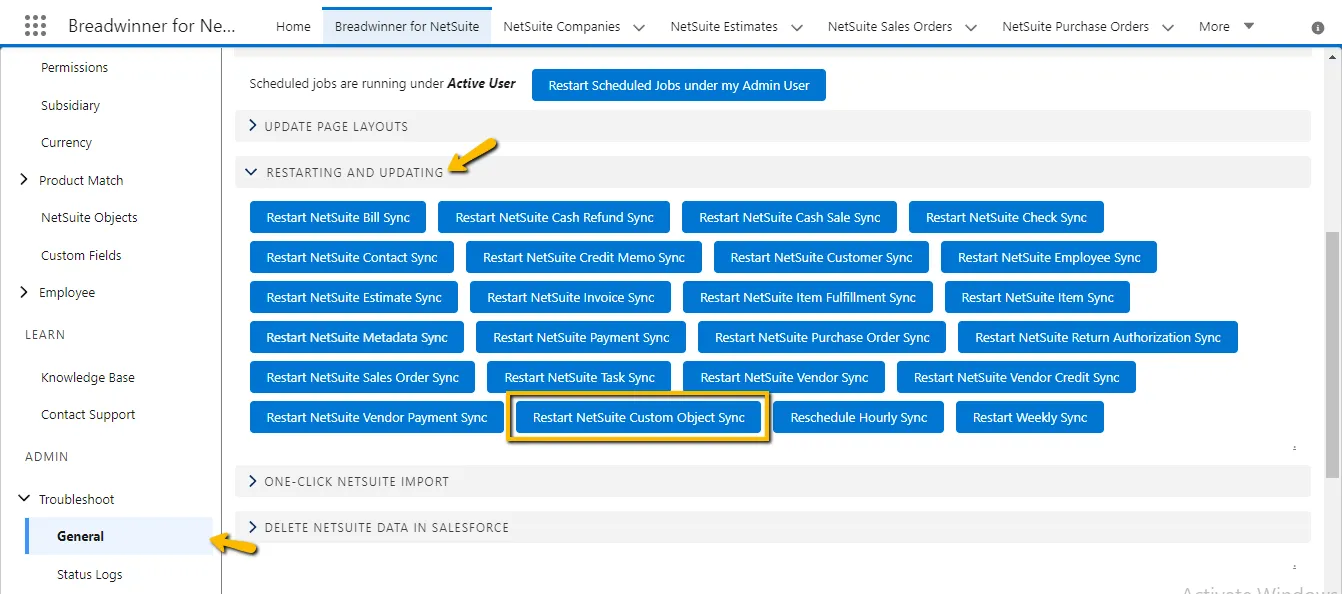Select General under Troubleshoot
This screenshot has width=1342, height=594.
pos(119,536)
